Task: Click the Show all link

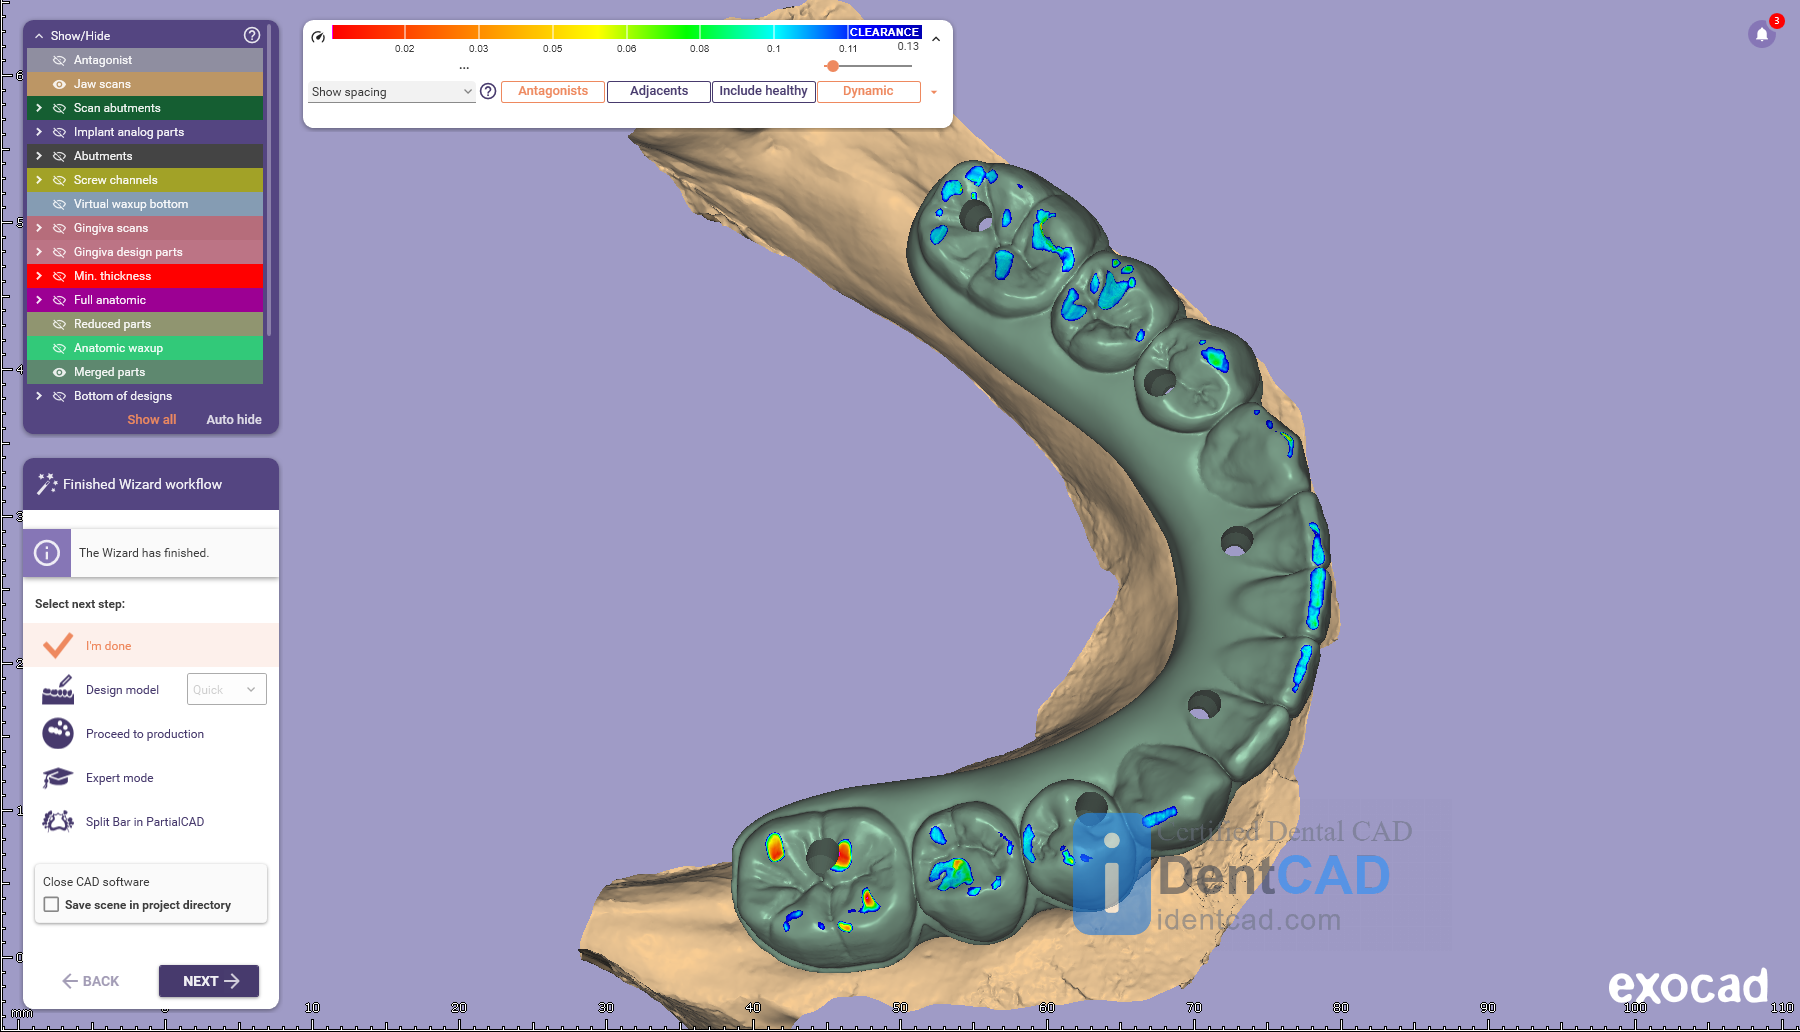Action: pyautogui.click(x=151, y=420)
